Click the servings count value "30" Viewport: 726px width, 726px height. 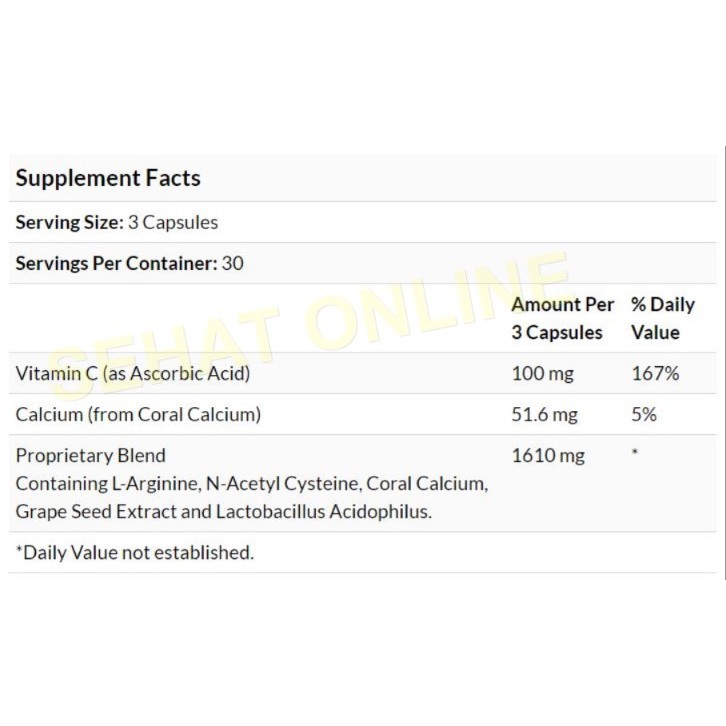[x=232, y=264]
